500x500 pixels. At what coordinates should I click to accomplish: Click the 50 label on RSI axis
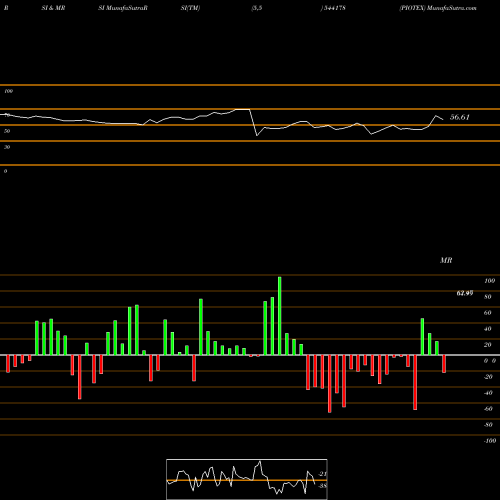7,131
